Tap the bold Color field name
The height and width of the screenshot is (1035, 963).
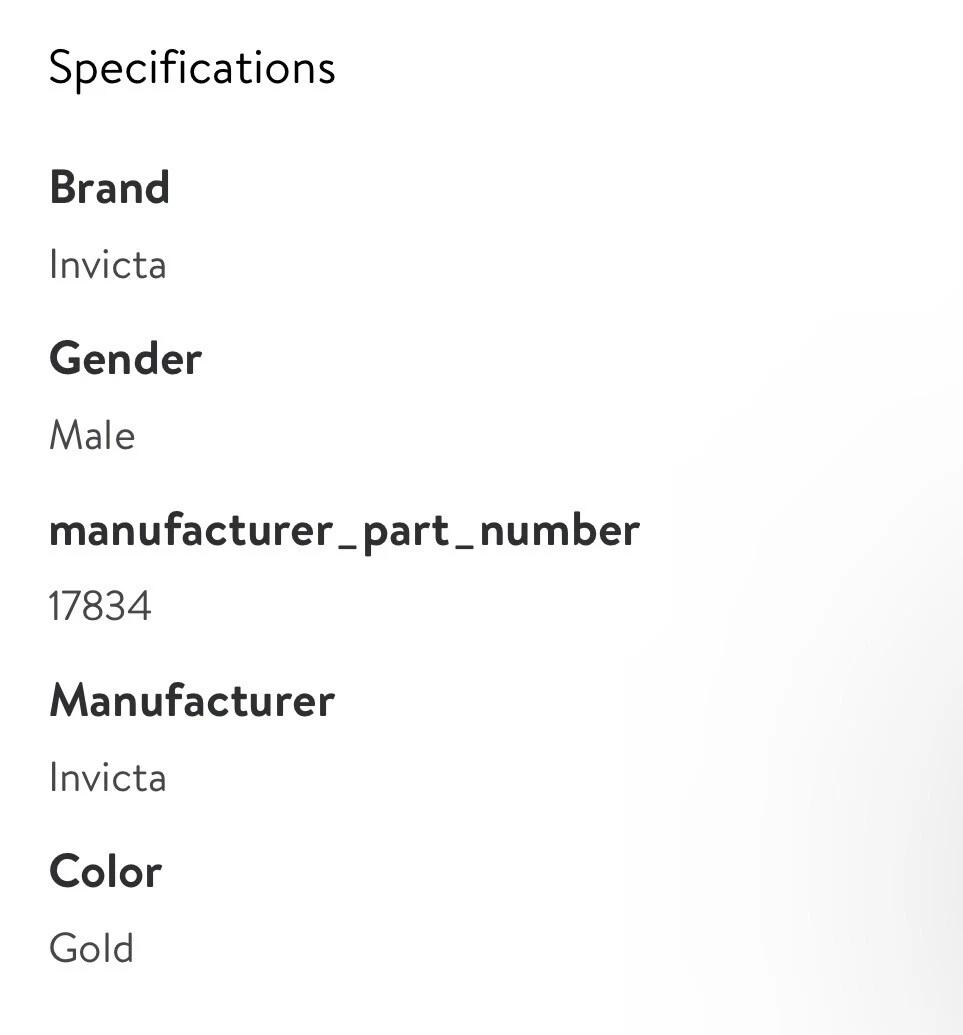105,872
